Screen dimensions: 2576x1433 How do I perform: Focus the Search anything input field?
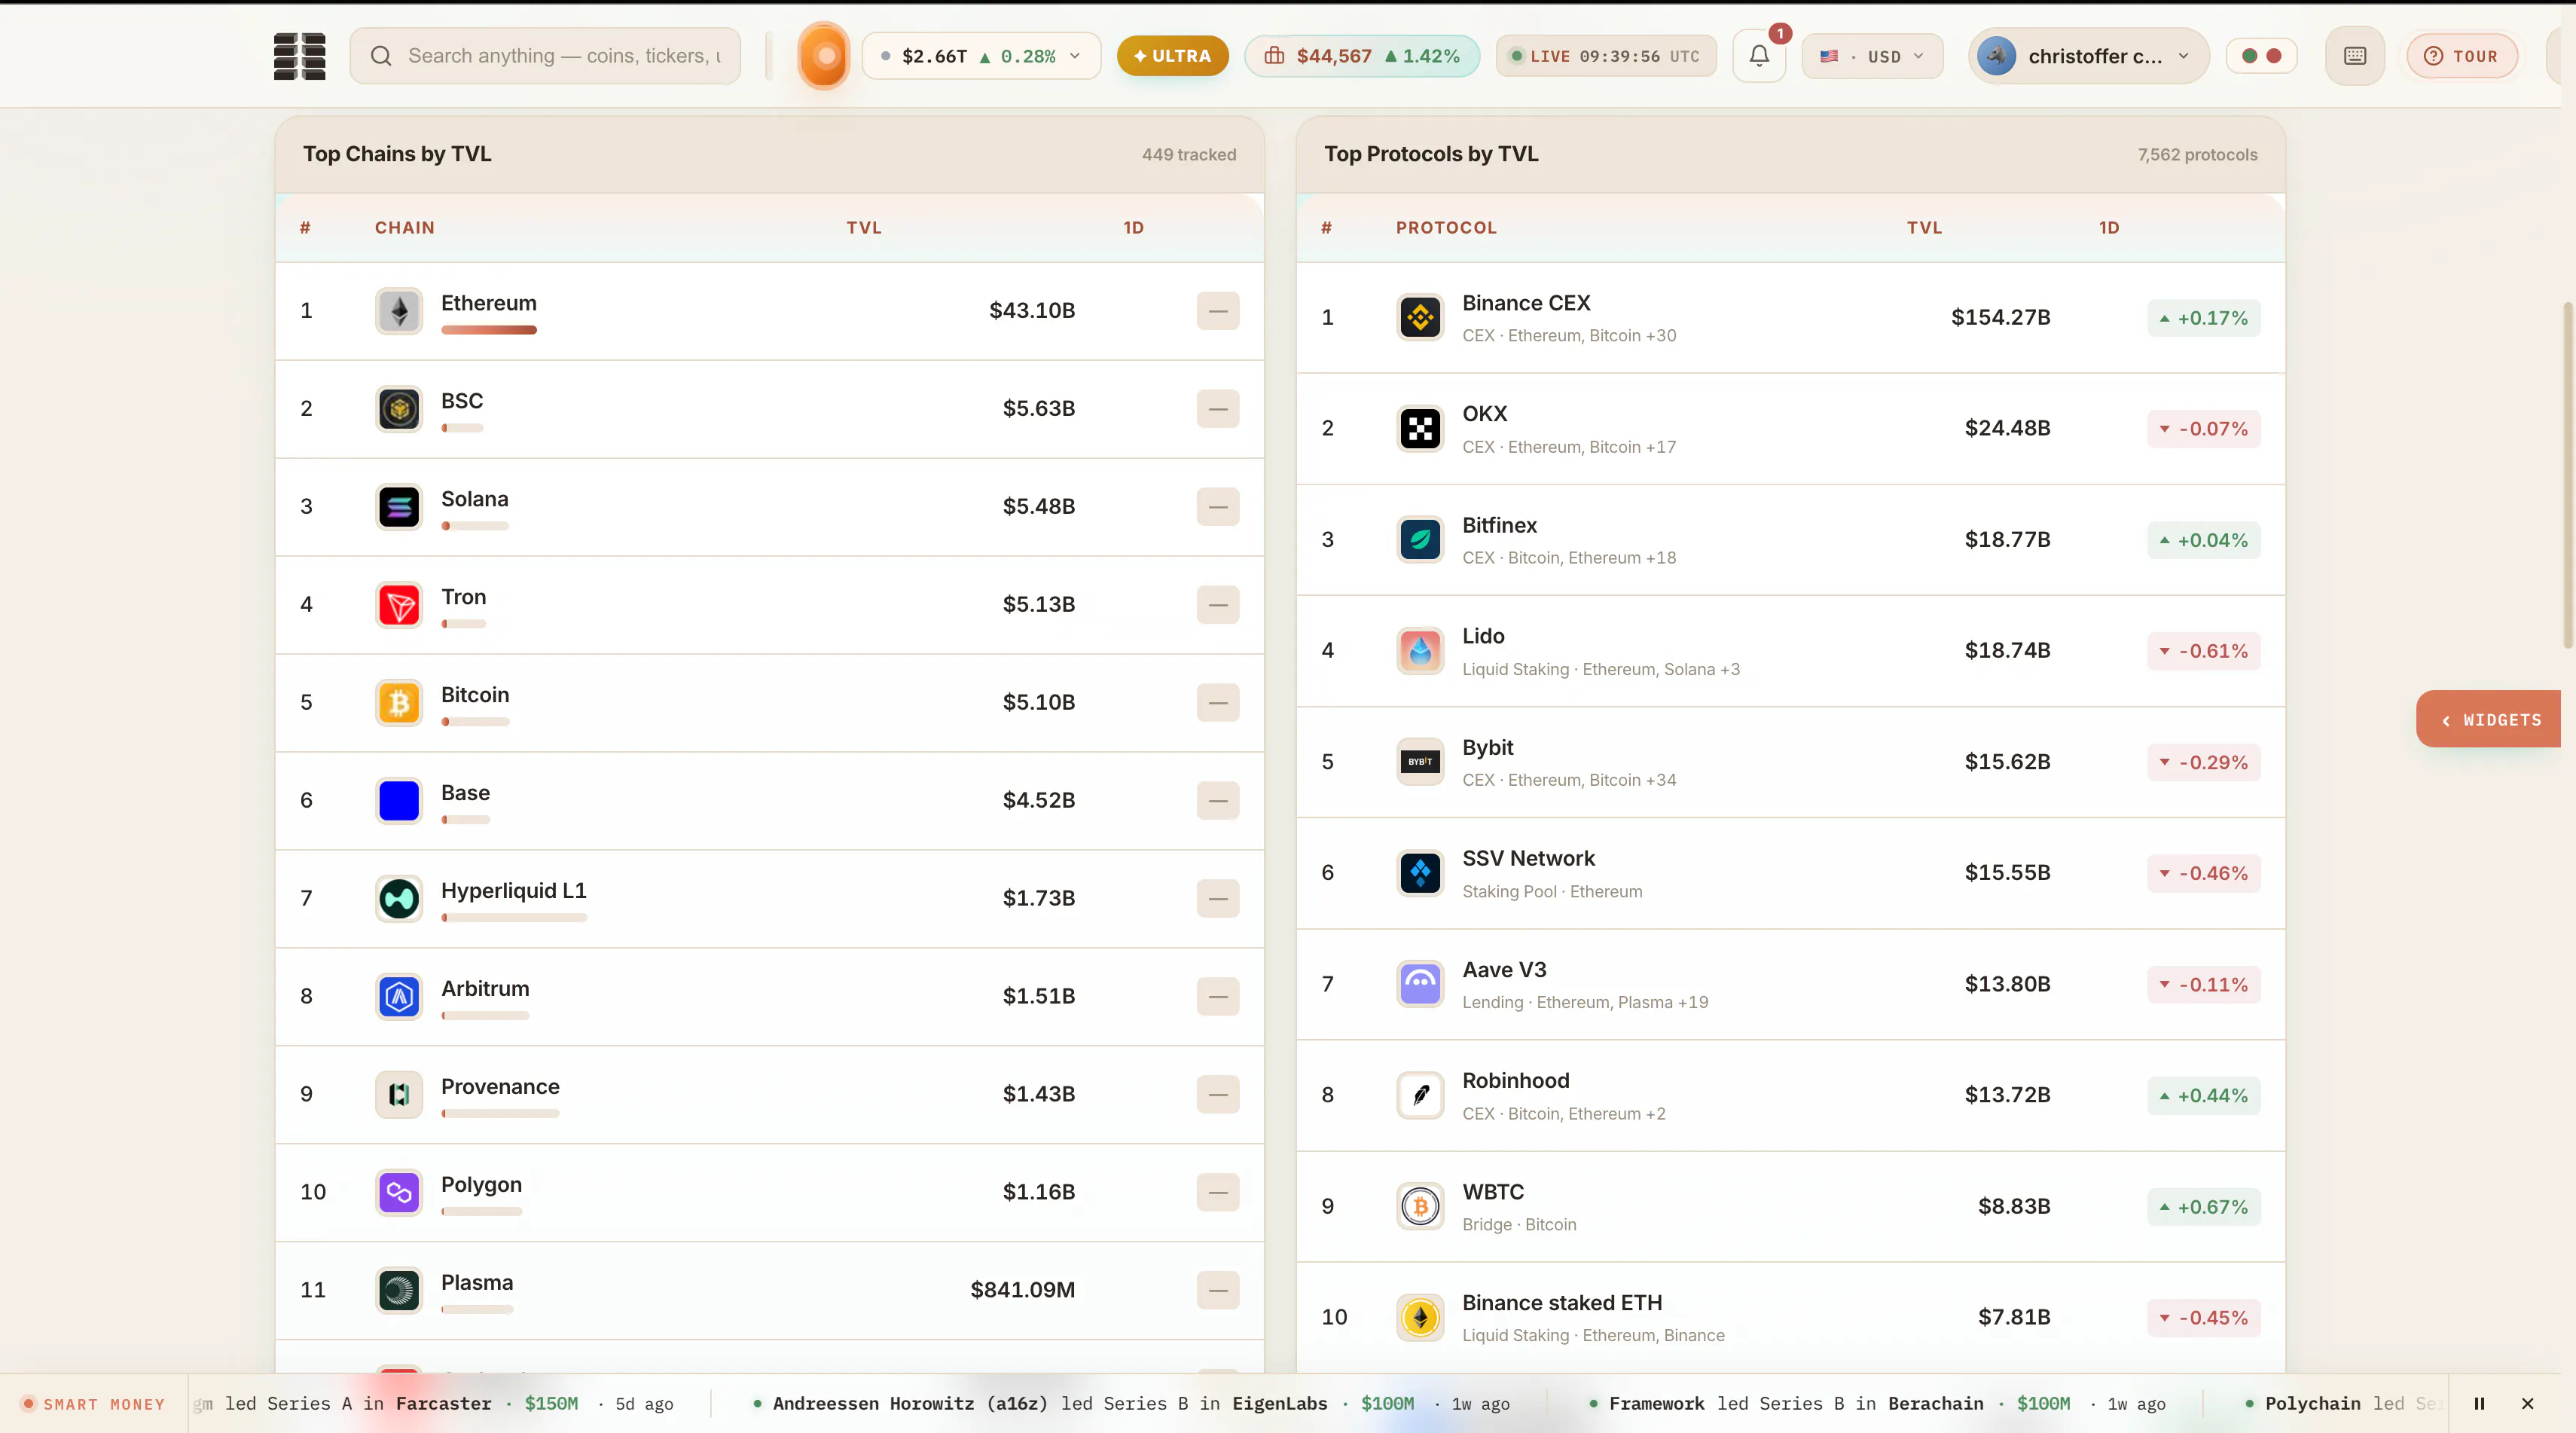pos(545,56)
